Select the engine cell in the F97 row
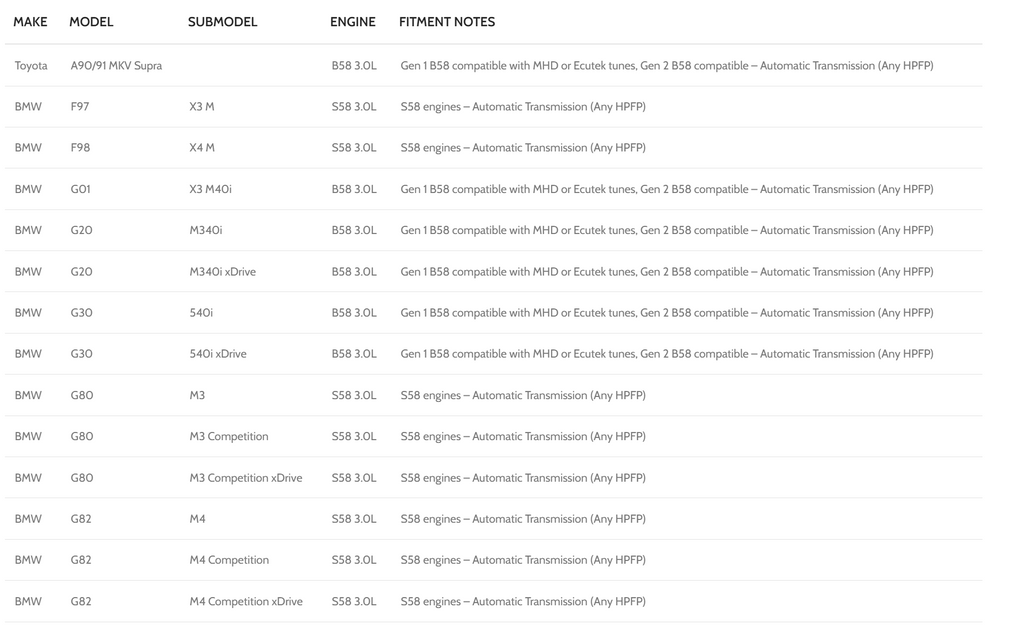 coord(354,107)
